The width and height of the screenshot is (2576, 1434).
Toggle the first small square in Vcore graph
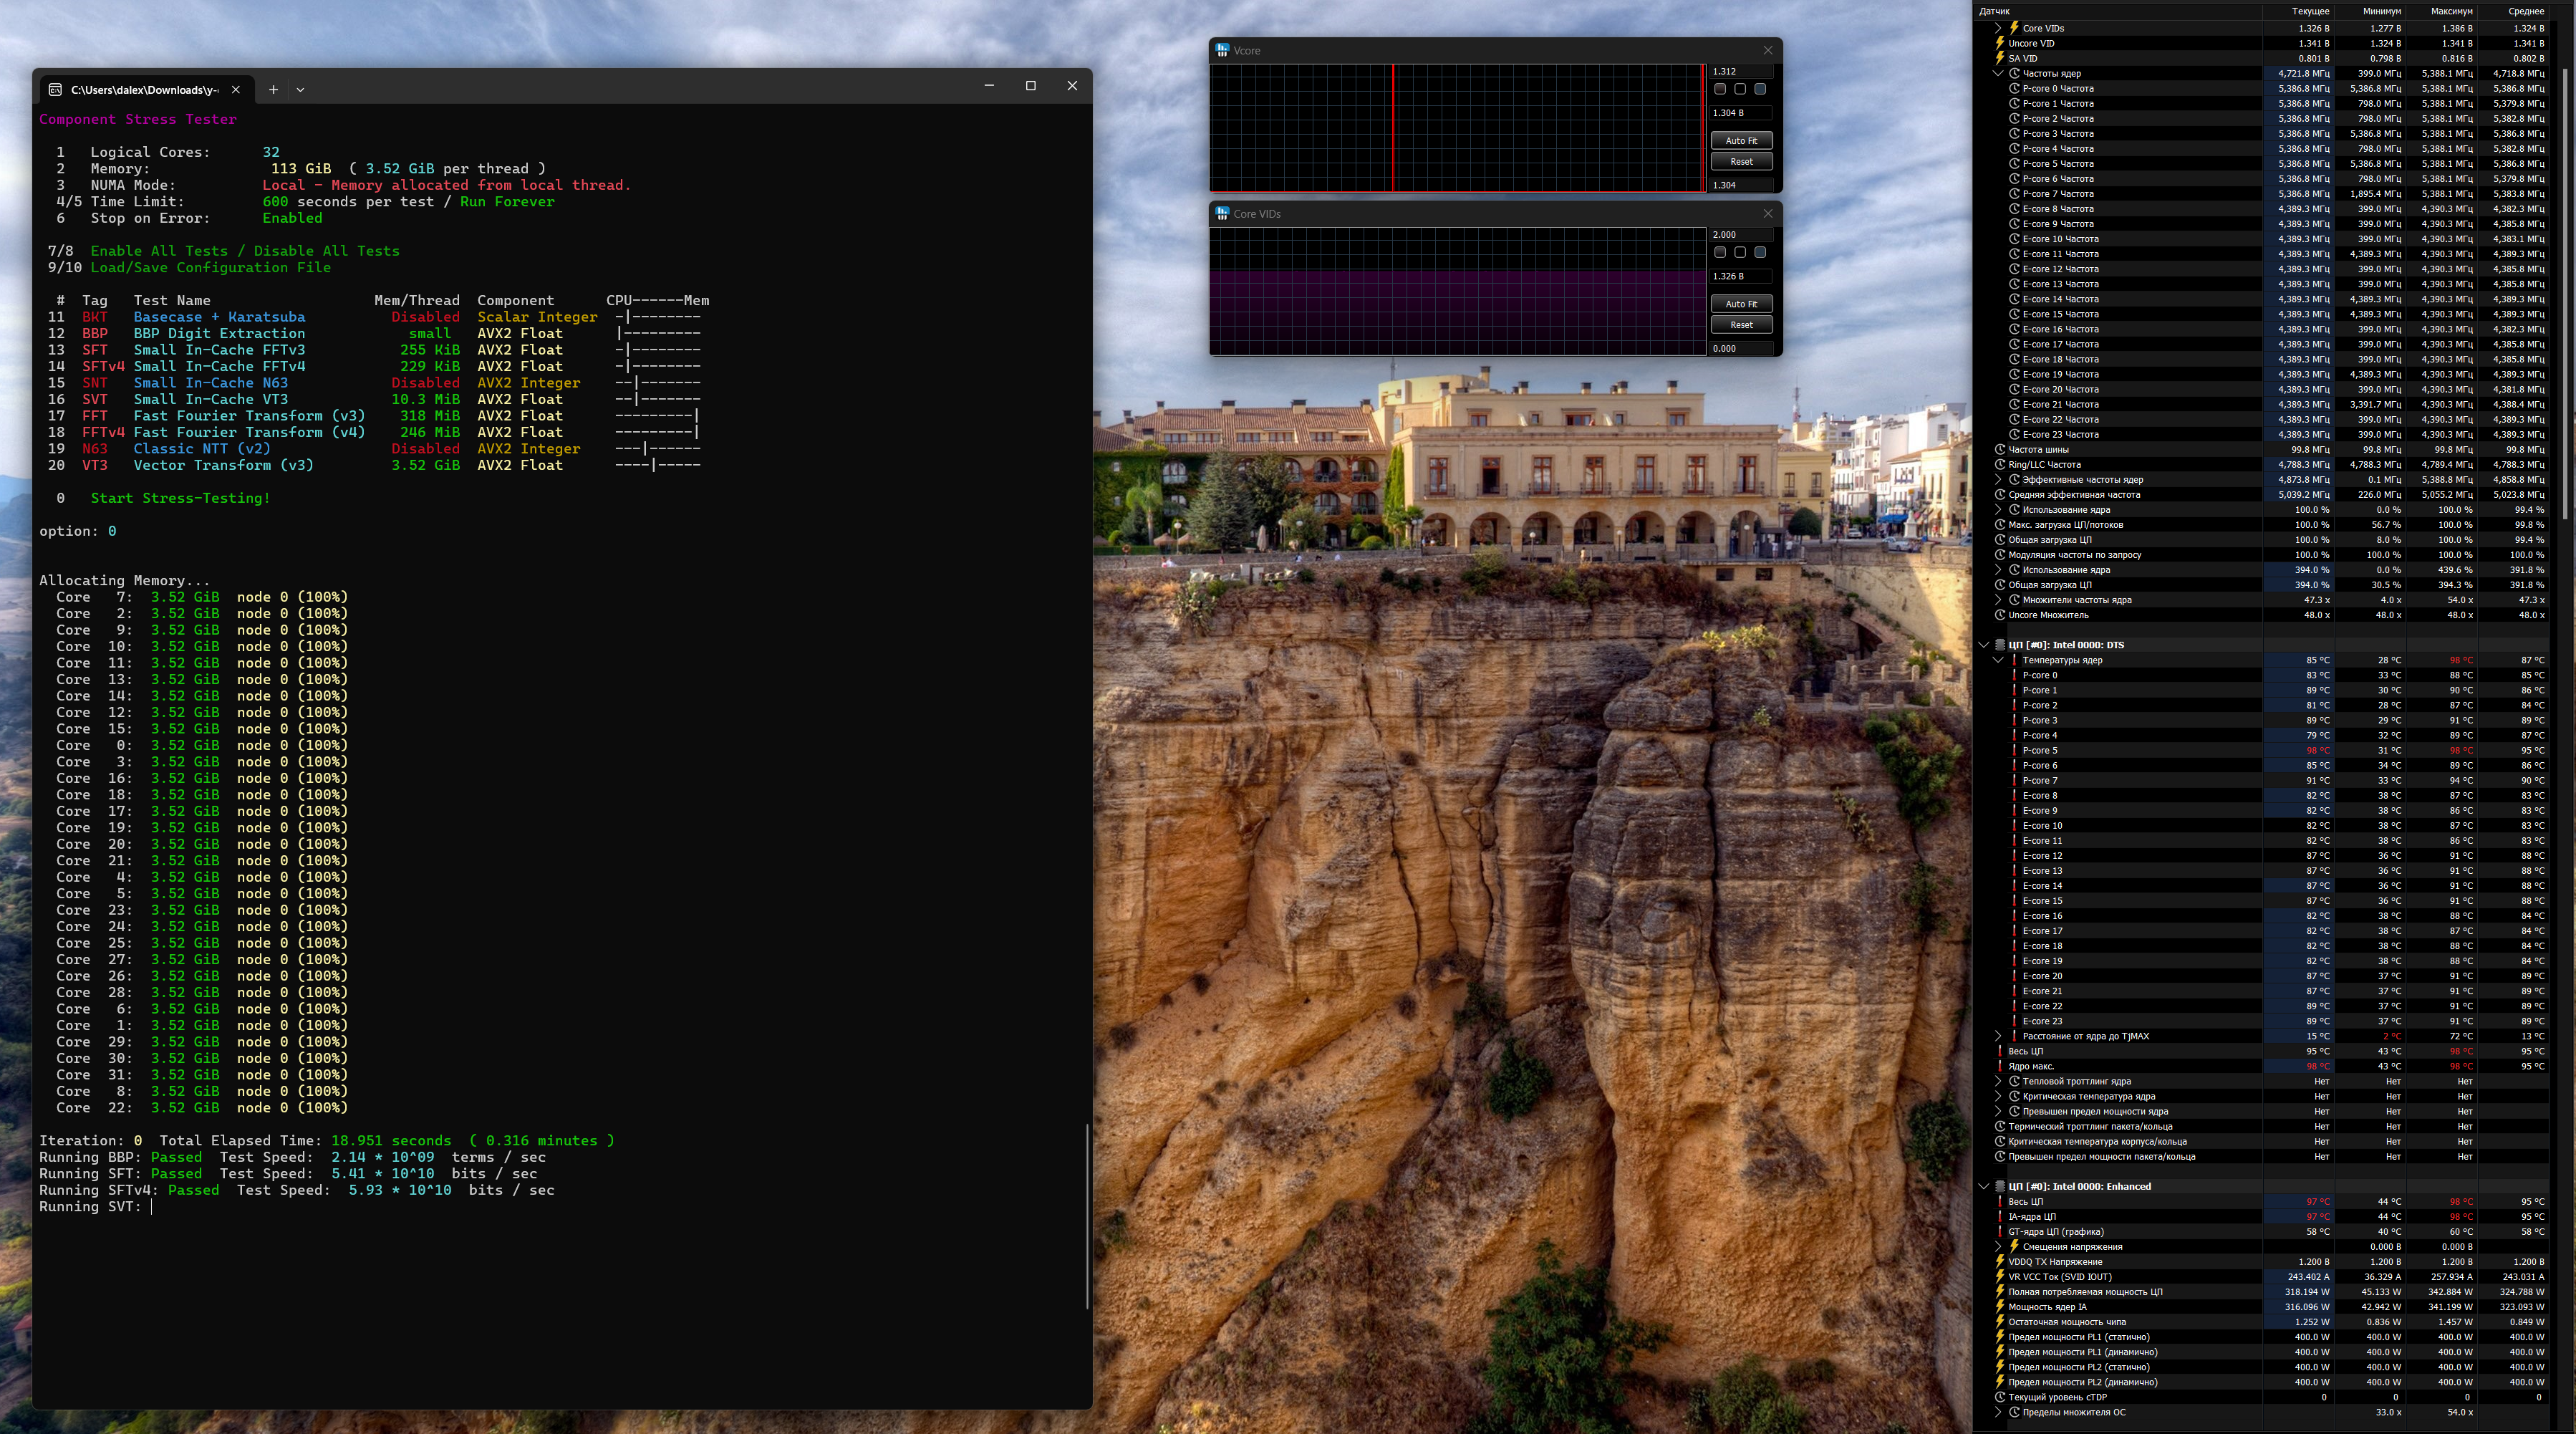(1720, 89)
